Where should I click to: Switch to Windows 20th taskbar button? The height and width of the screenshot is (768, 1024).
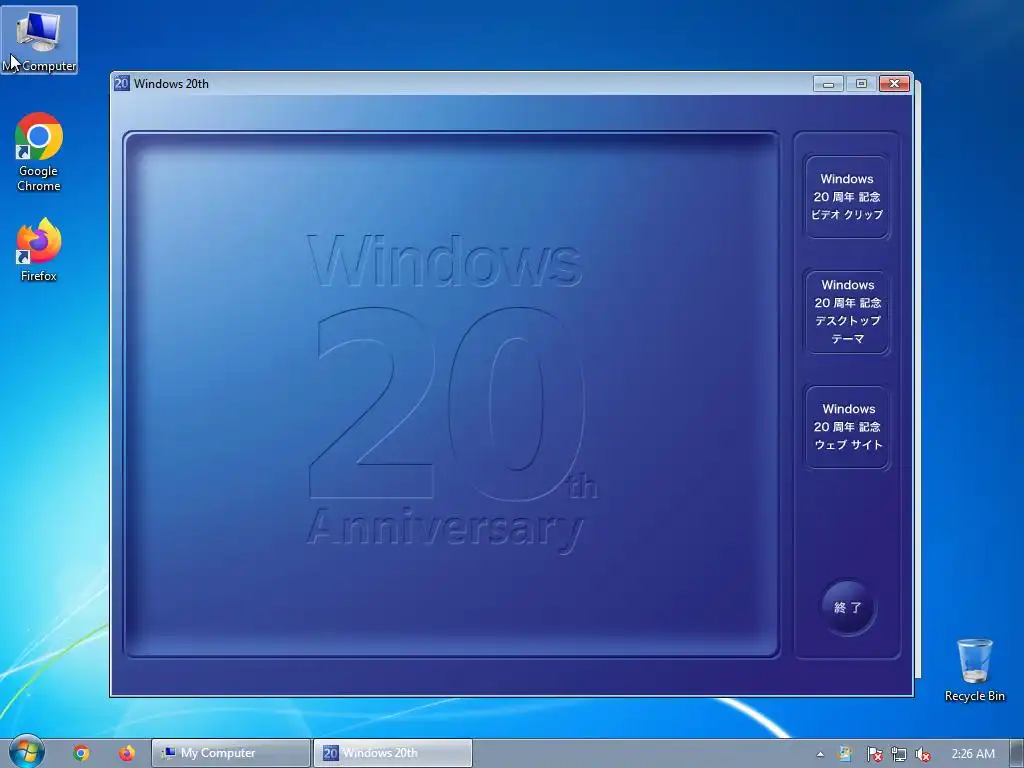pyautogui.click(x=393, y=753)
